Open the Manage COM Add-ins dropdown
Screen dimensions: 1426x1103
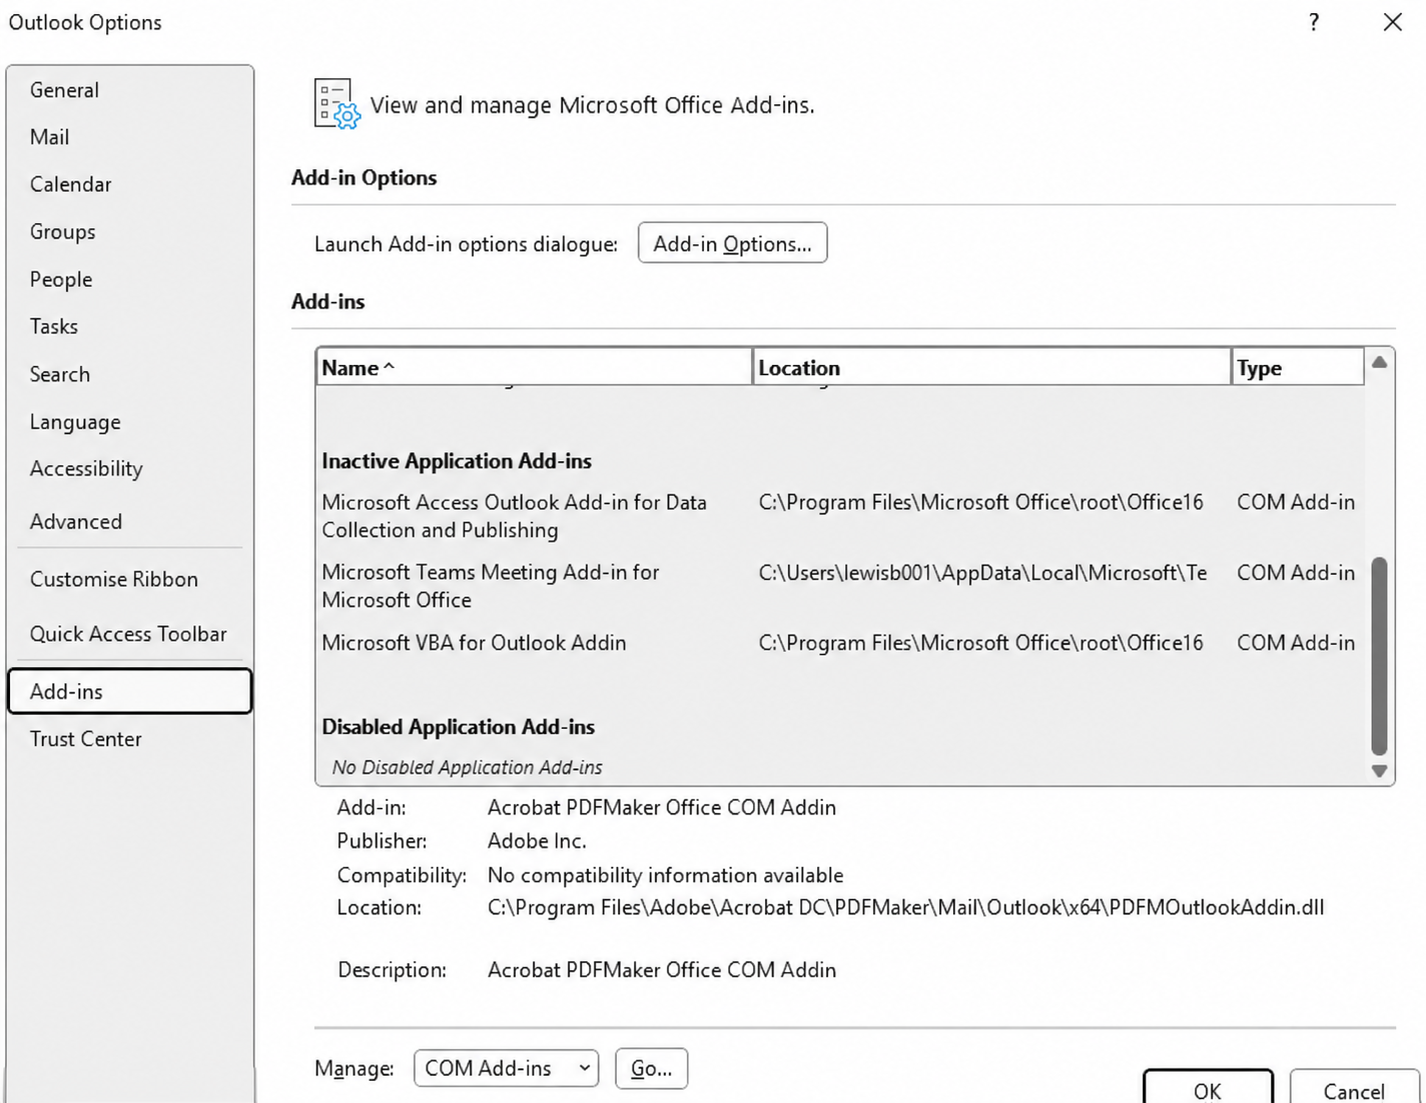tap(506, 1068)
